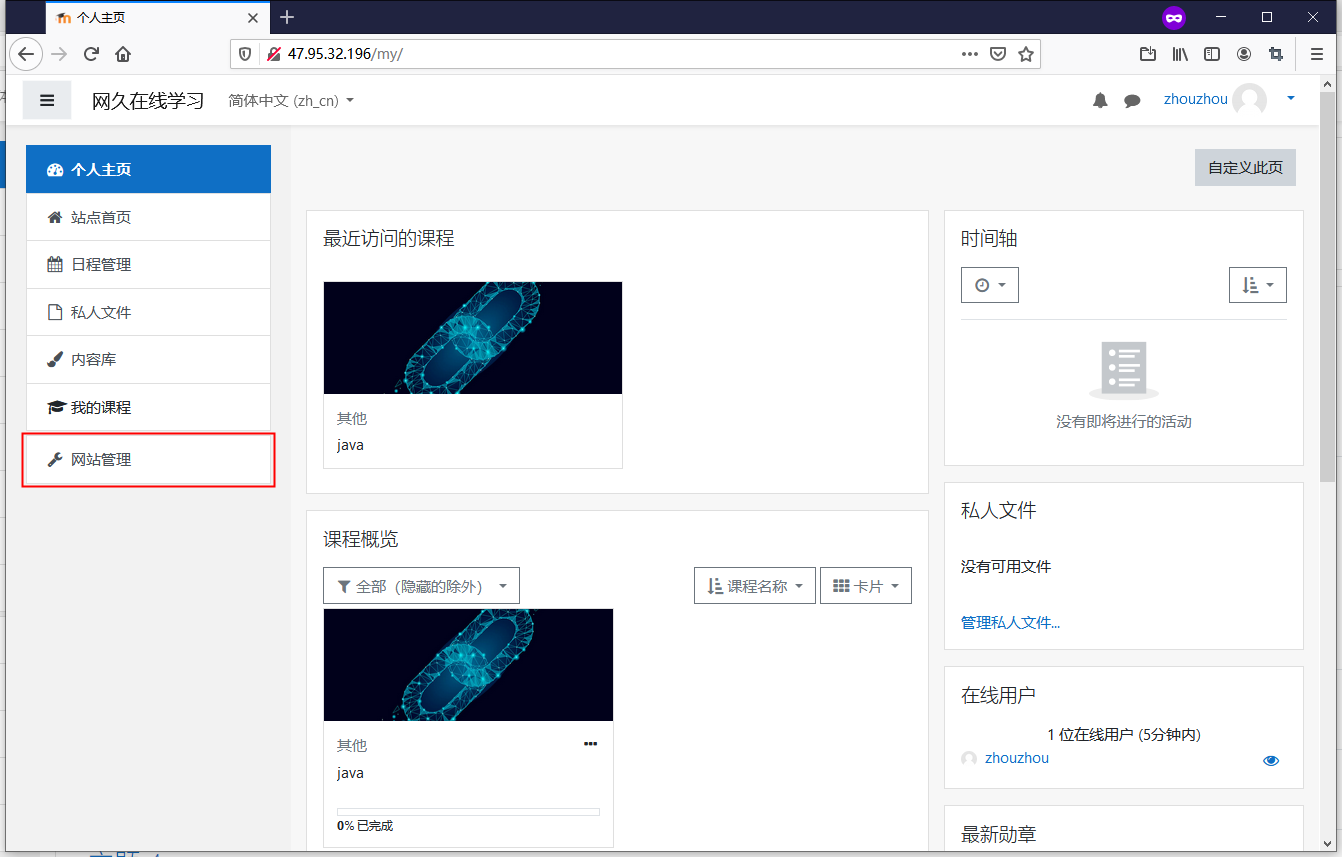Open zhouzhou user avatar in header
1342x857 pixels.
coord(1249,99)
